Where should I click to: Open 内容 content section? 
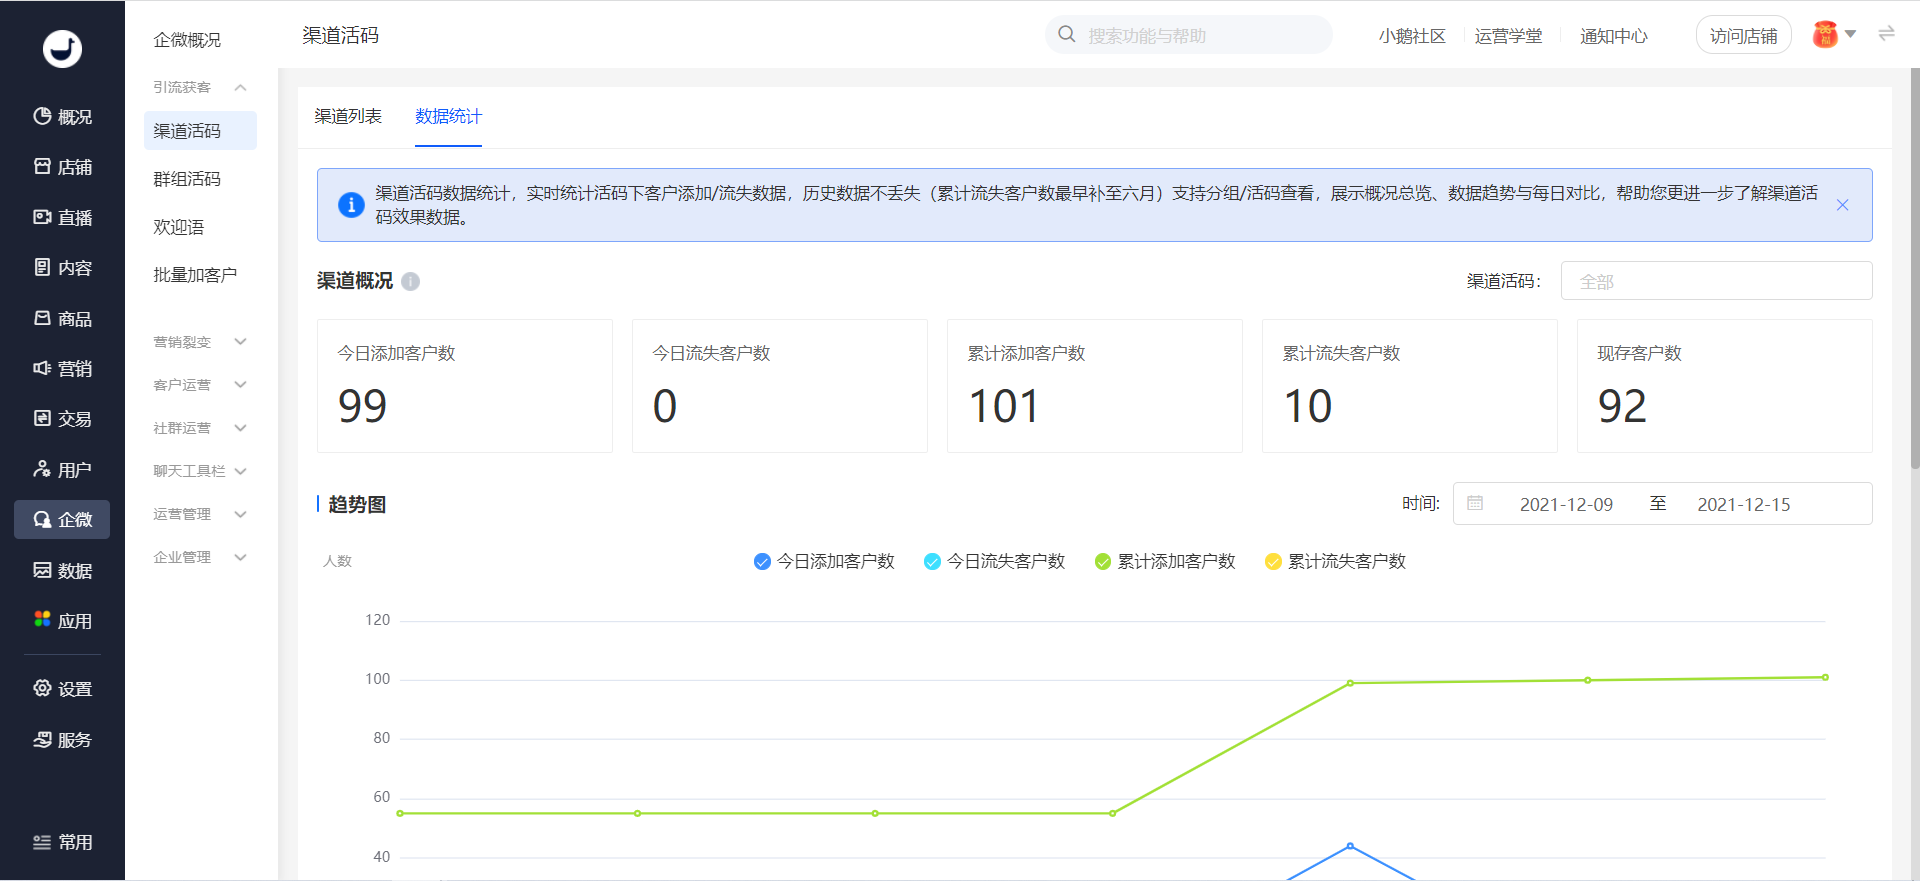click(62, 268)
